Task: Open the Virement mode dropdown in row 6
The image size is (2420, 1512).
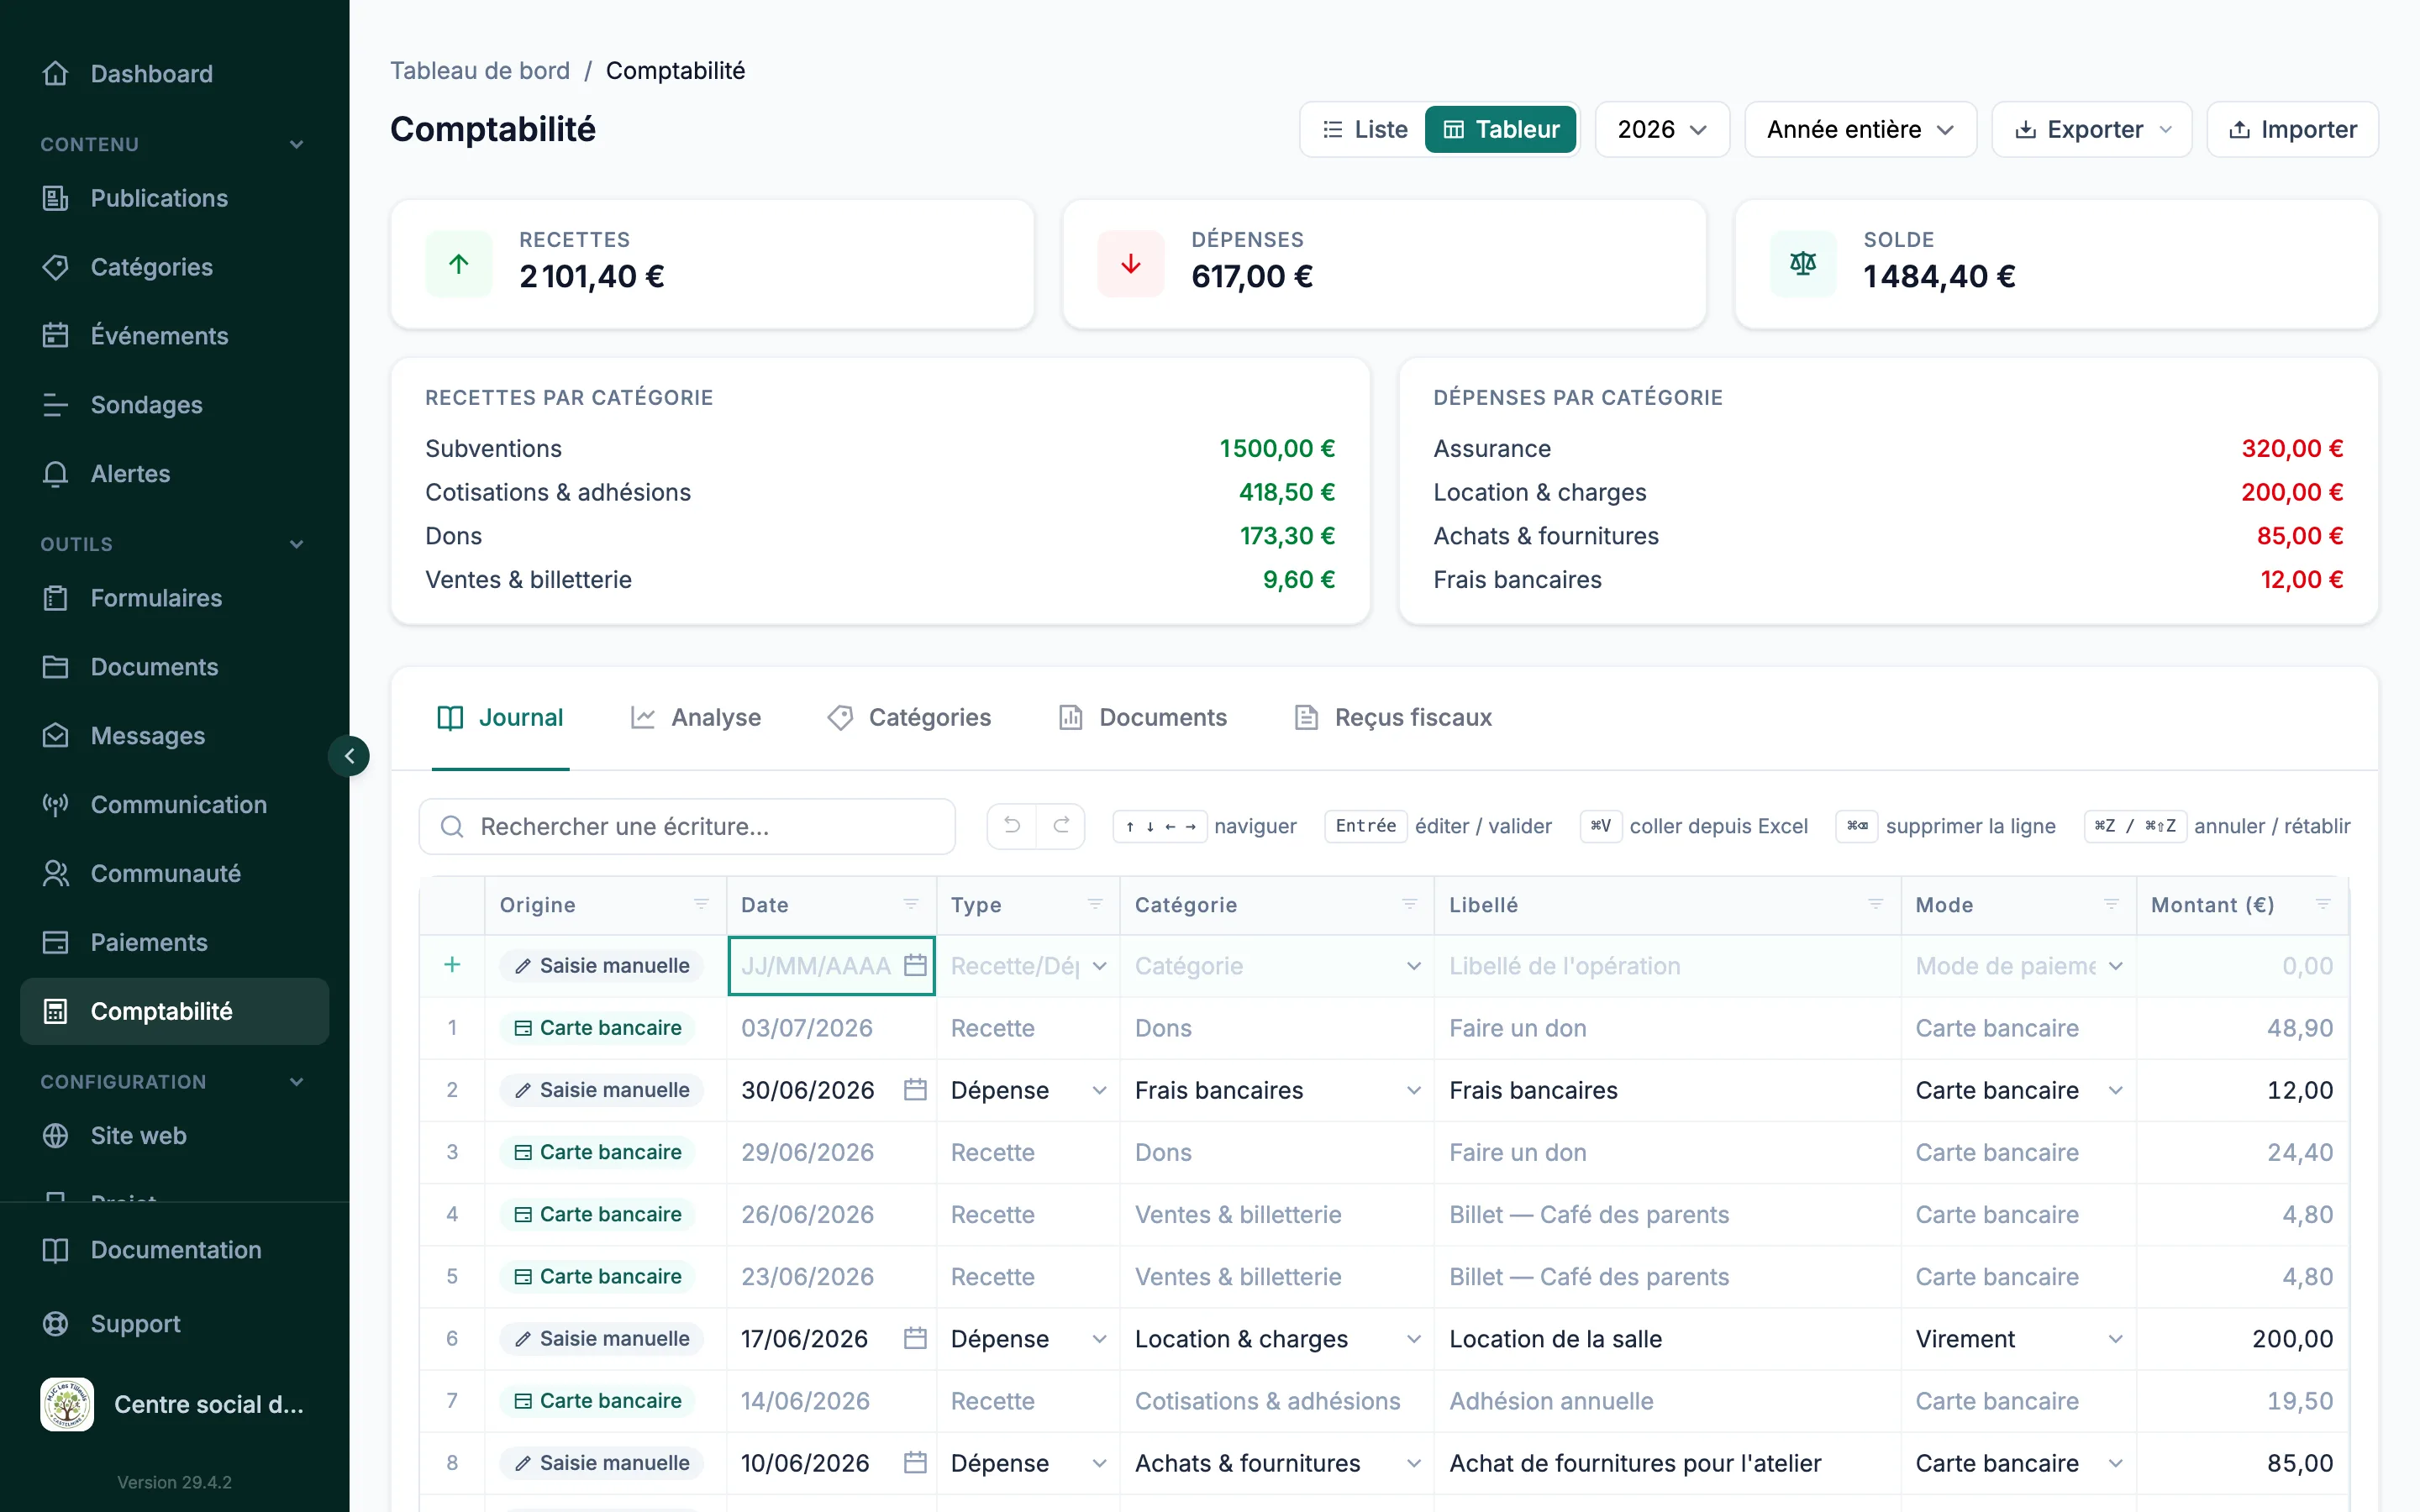Action: point(2018,1339)
